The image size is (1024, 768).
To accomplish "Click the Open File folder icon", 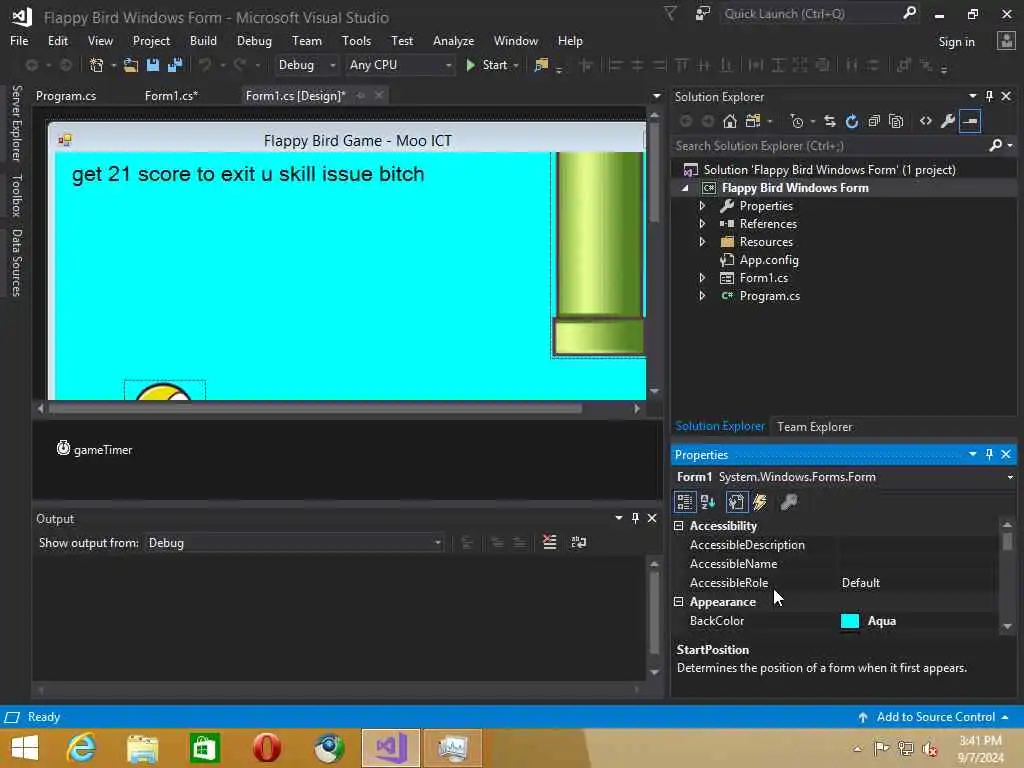I will point(131,65).
